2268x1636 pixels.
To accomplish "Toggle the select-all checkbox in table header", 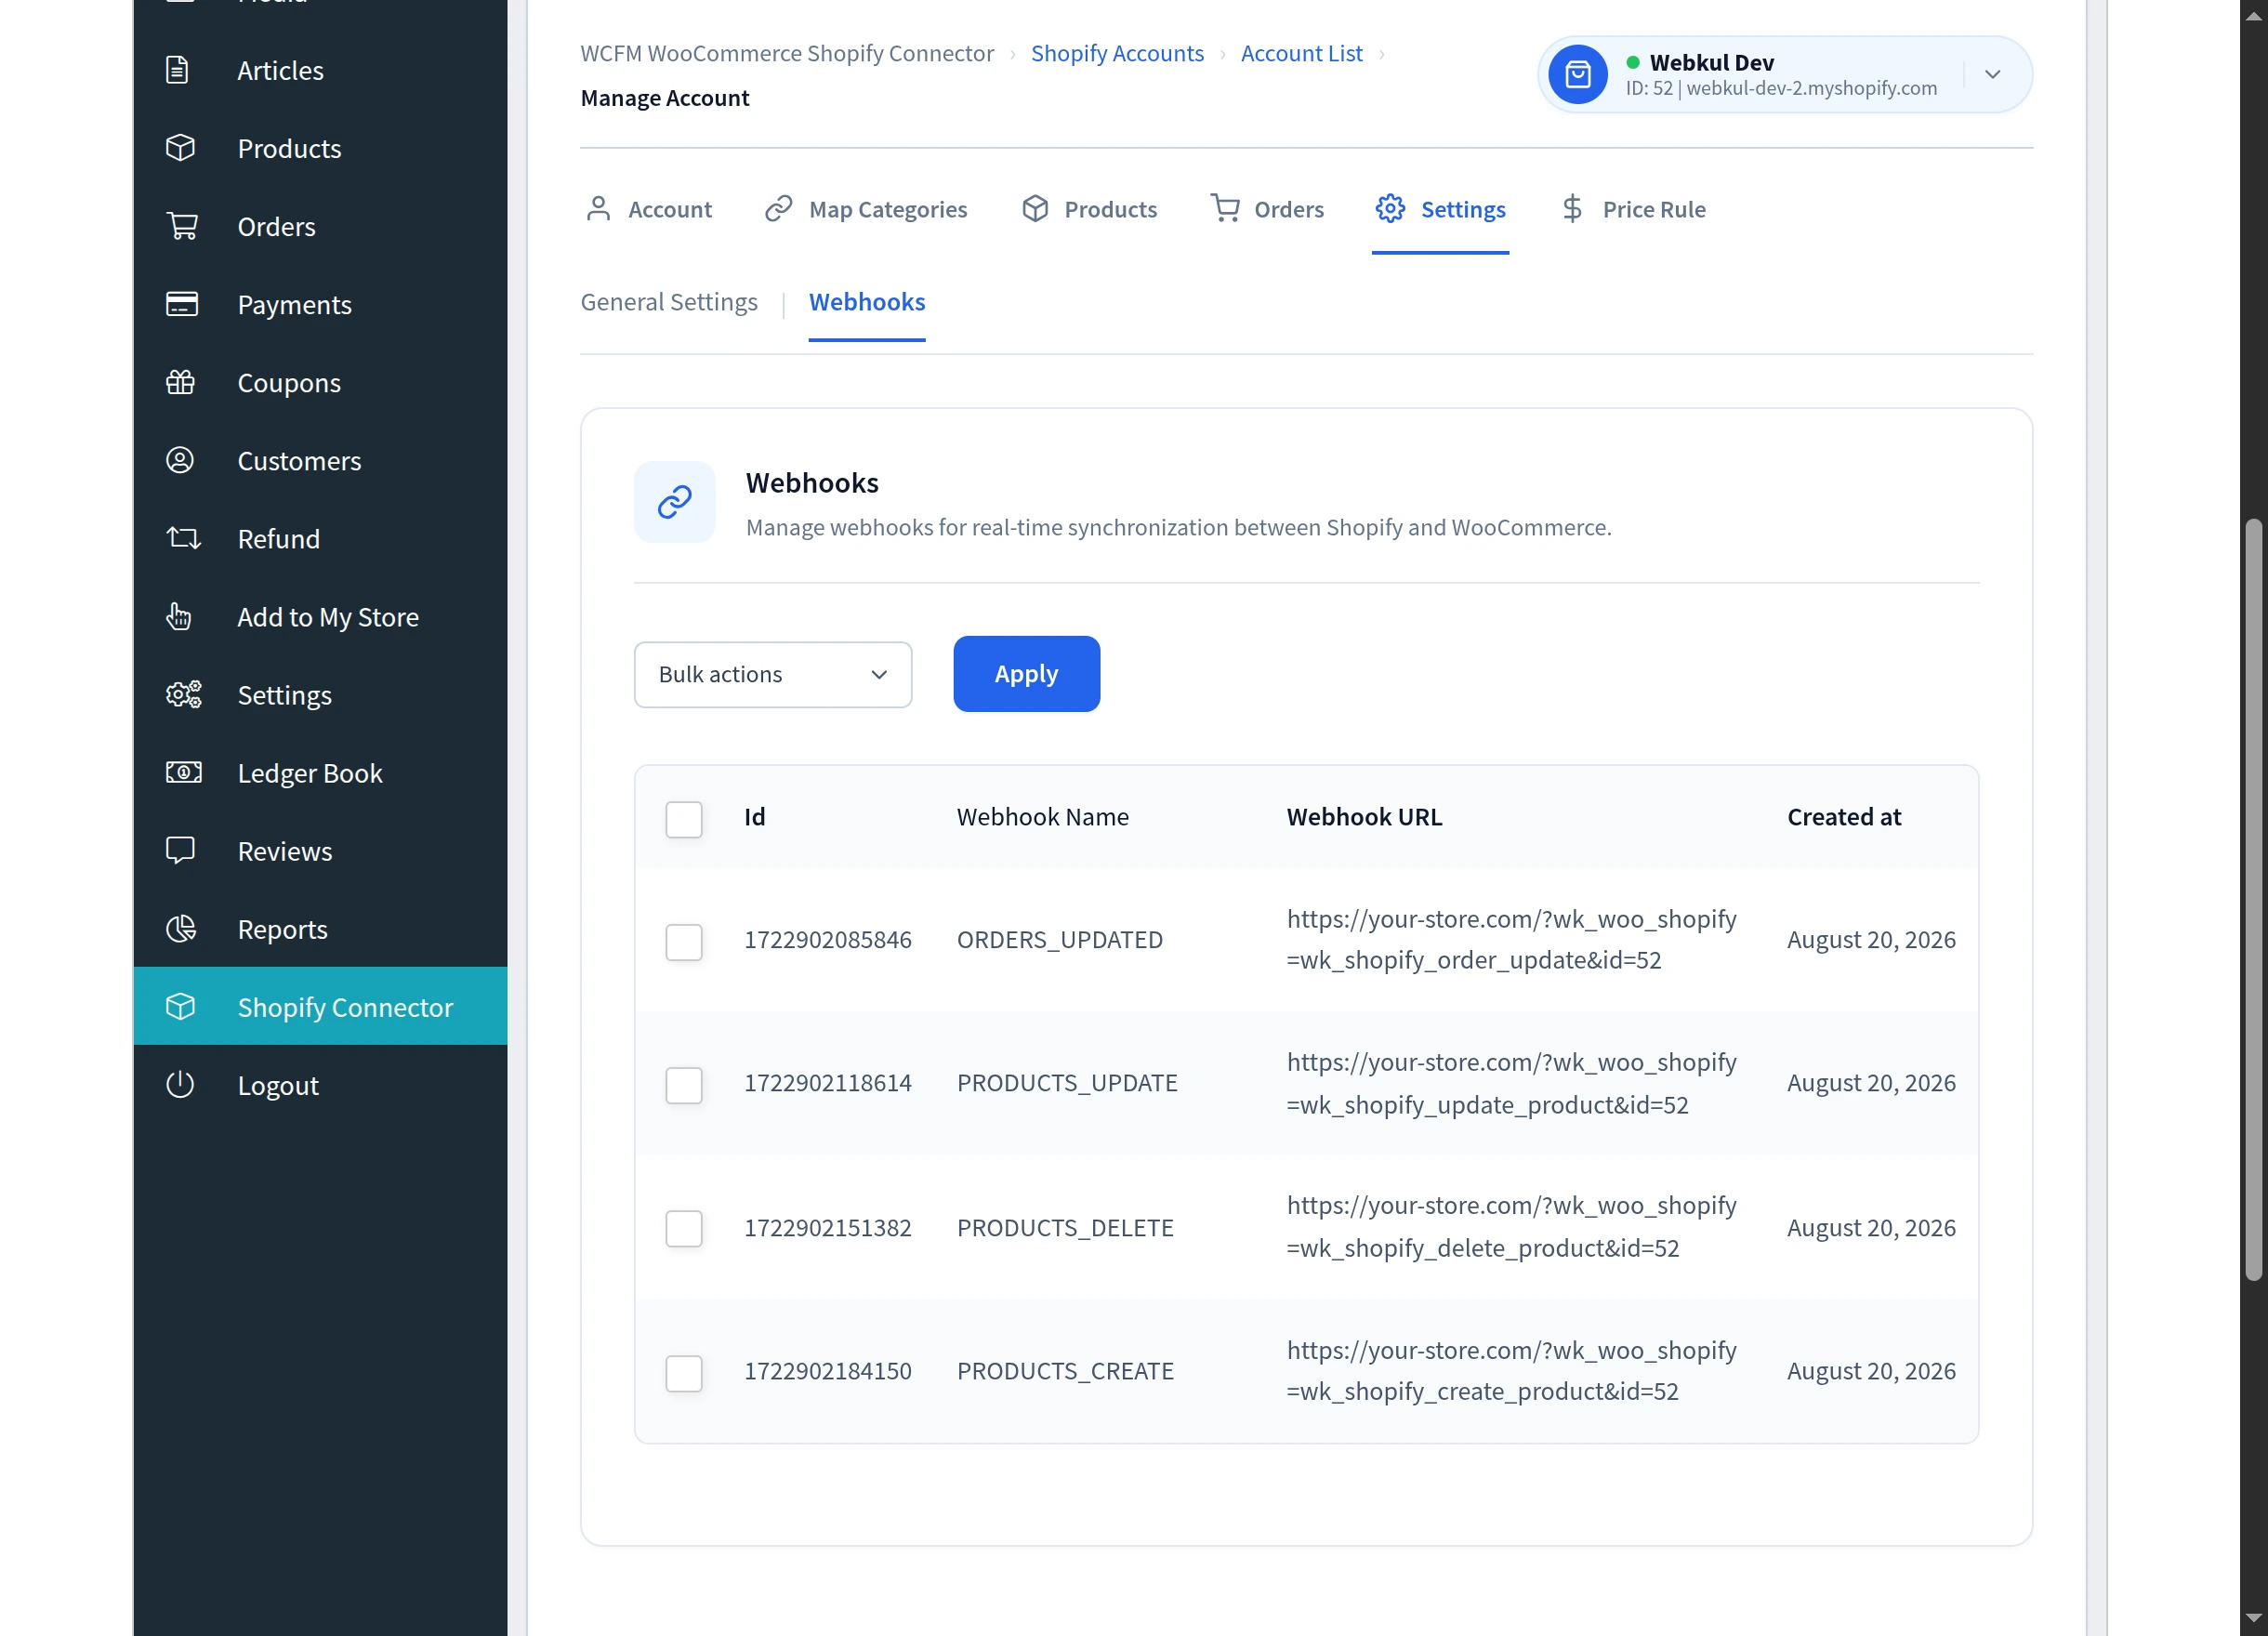I will [x=684, y=819].
